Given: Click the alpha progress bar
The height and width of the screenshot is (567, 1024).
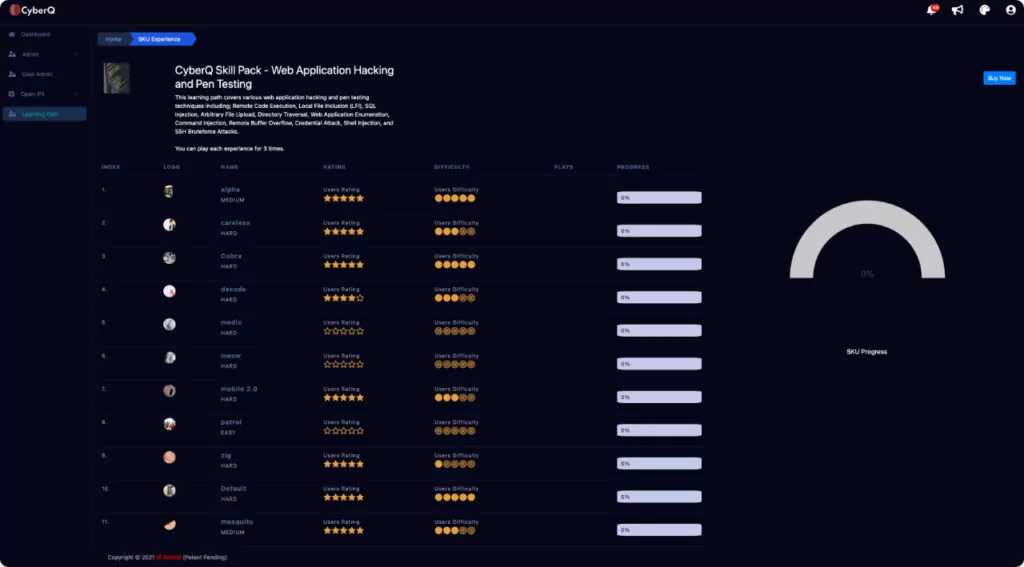Looking at the screenshot, I should 659,198.
